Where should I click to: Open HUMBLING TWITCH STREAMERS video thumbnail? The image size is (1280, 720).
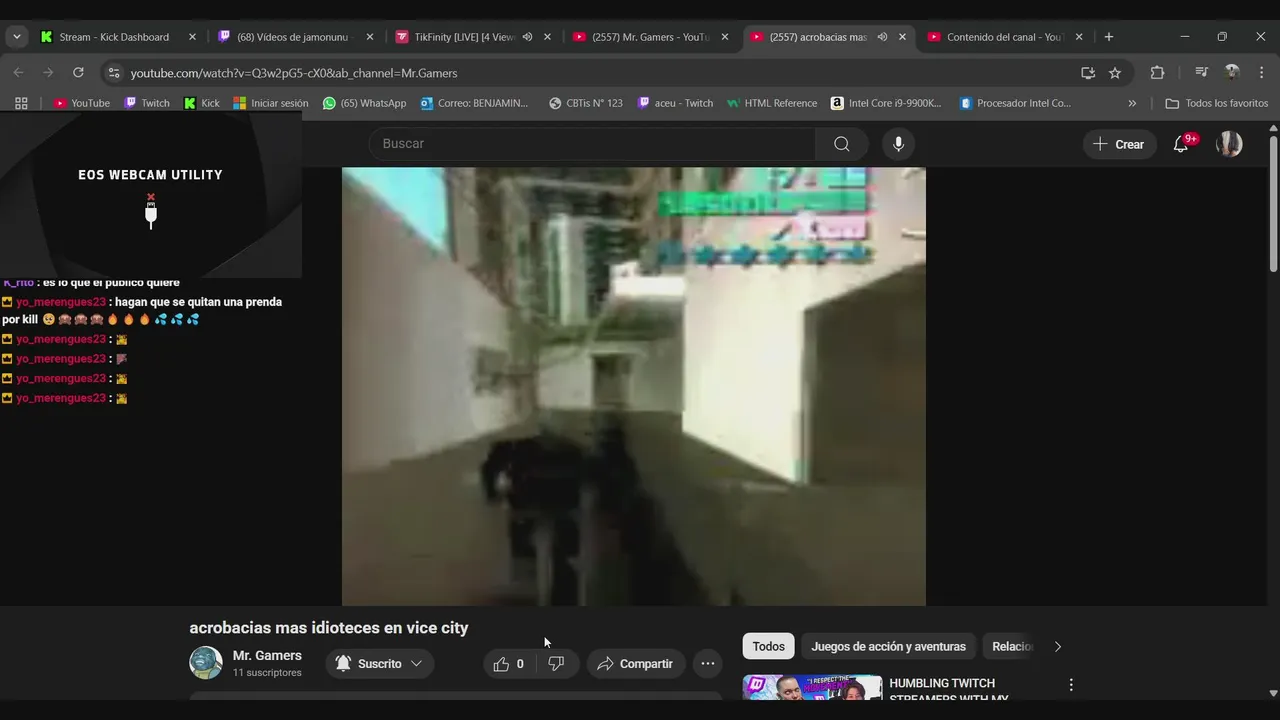(x=812, y=688)
